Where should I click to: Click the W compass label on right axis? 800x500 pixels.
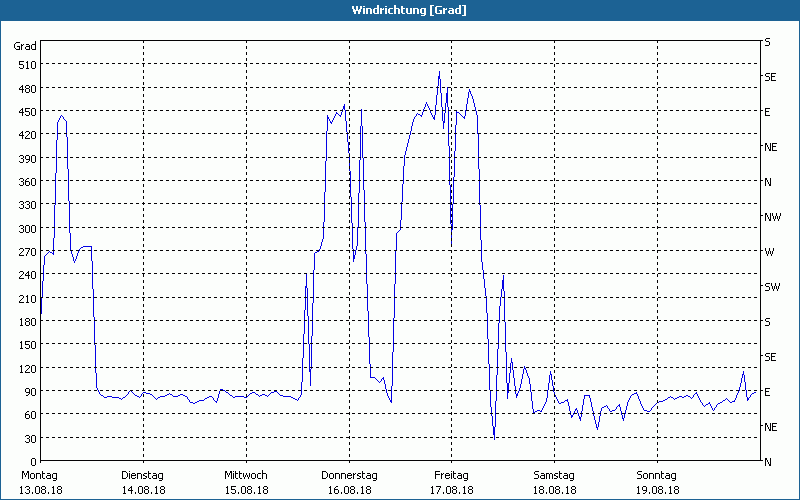(x=768, y=252)
